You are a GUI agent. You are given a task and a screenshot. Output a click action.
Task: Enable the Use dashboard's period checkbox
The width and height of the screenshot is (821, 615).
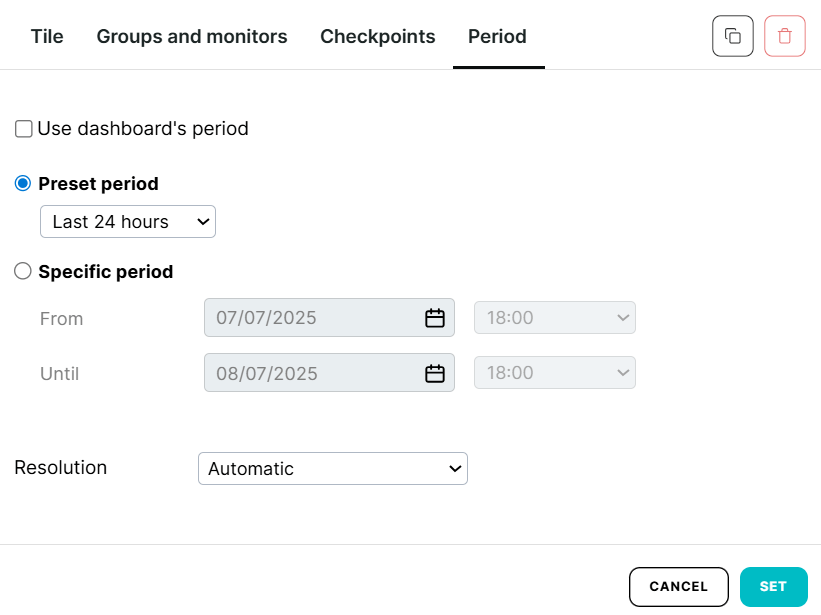(24, 129)
